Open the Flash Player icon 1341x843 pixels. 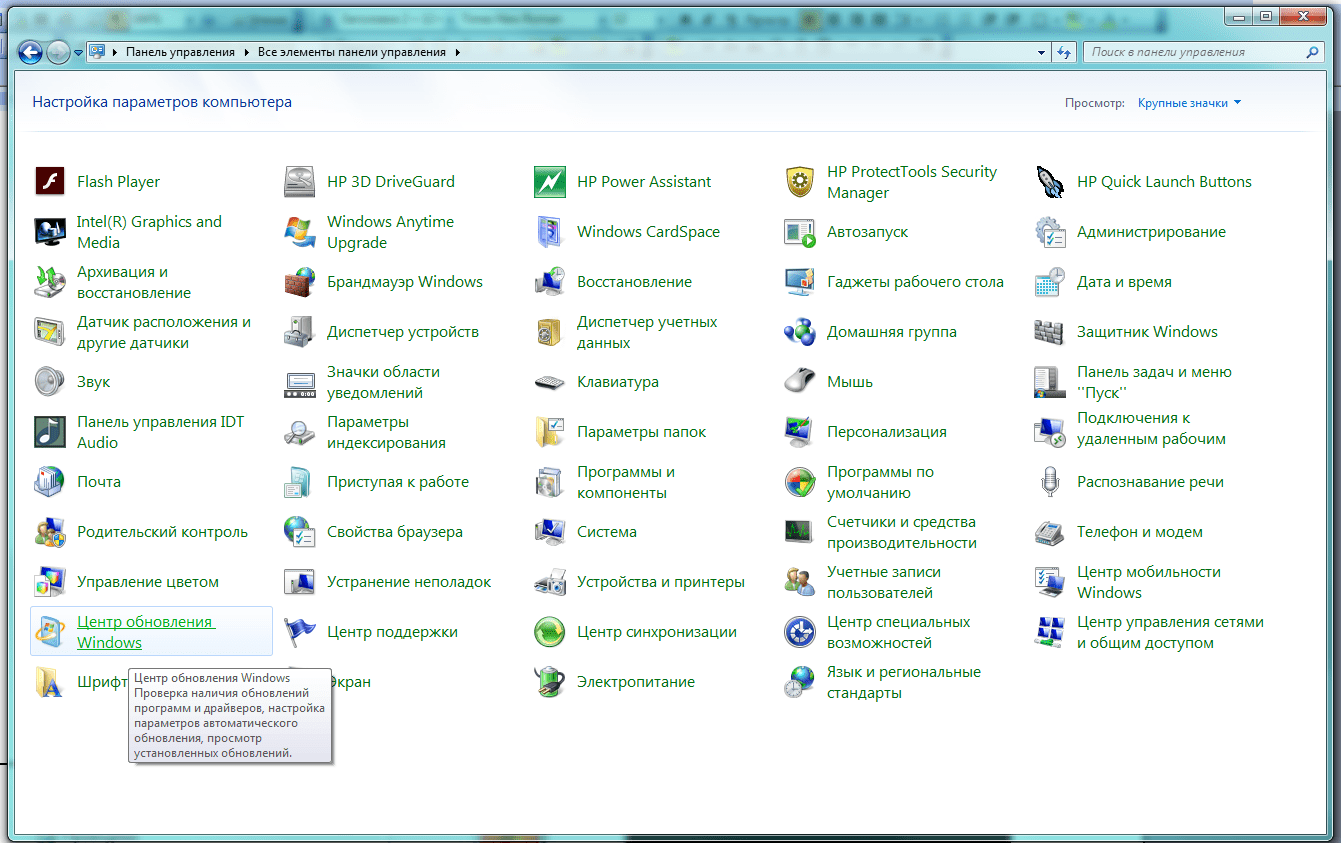point(50,182)
